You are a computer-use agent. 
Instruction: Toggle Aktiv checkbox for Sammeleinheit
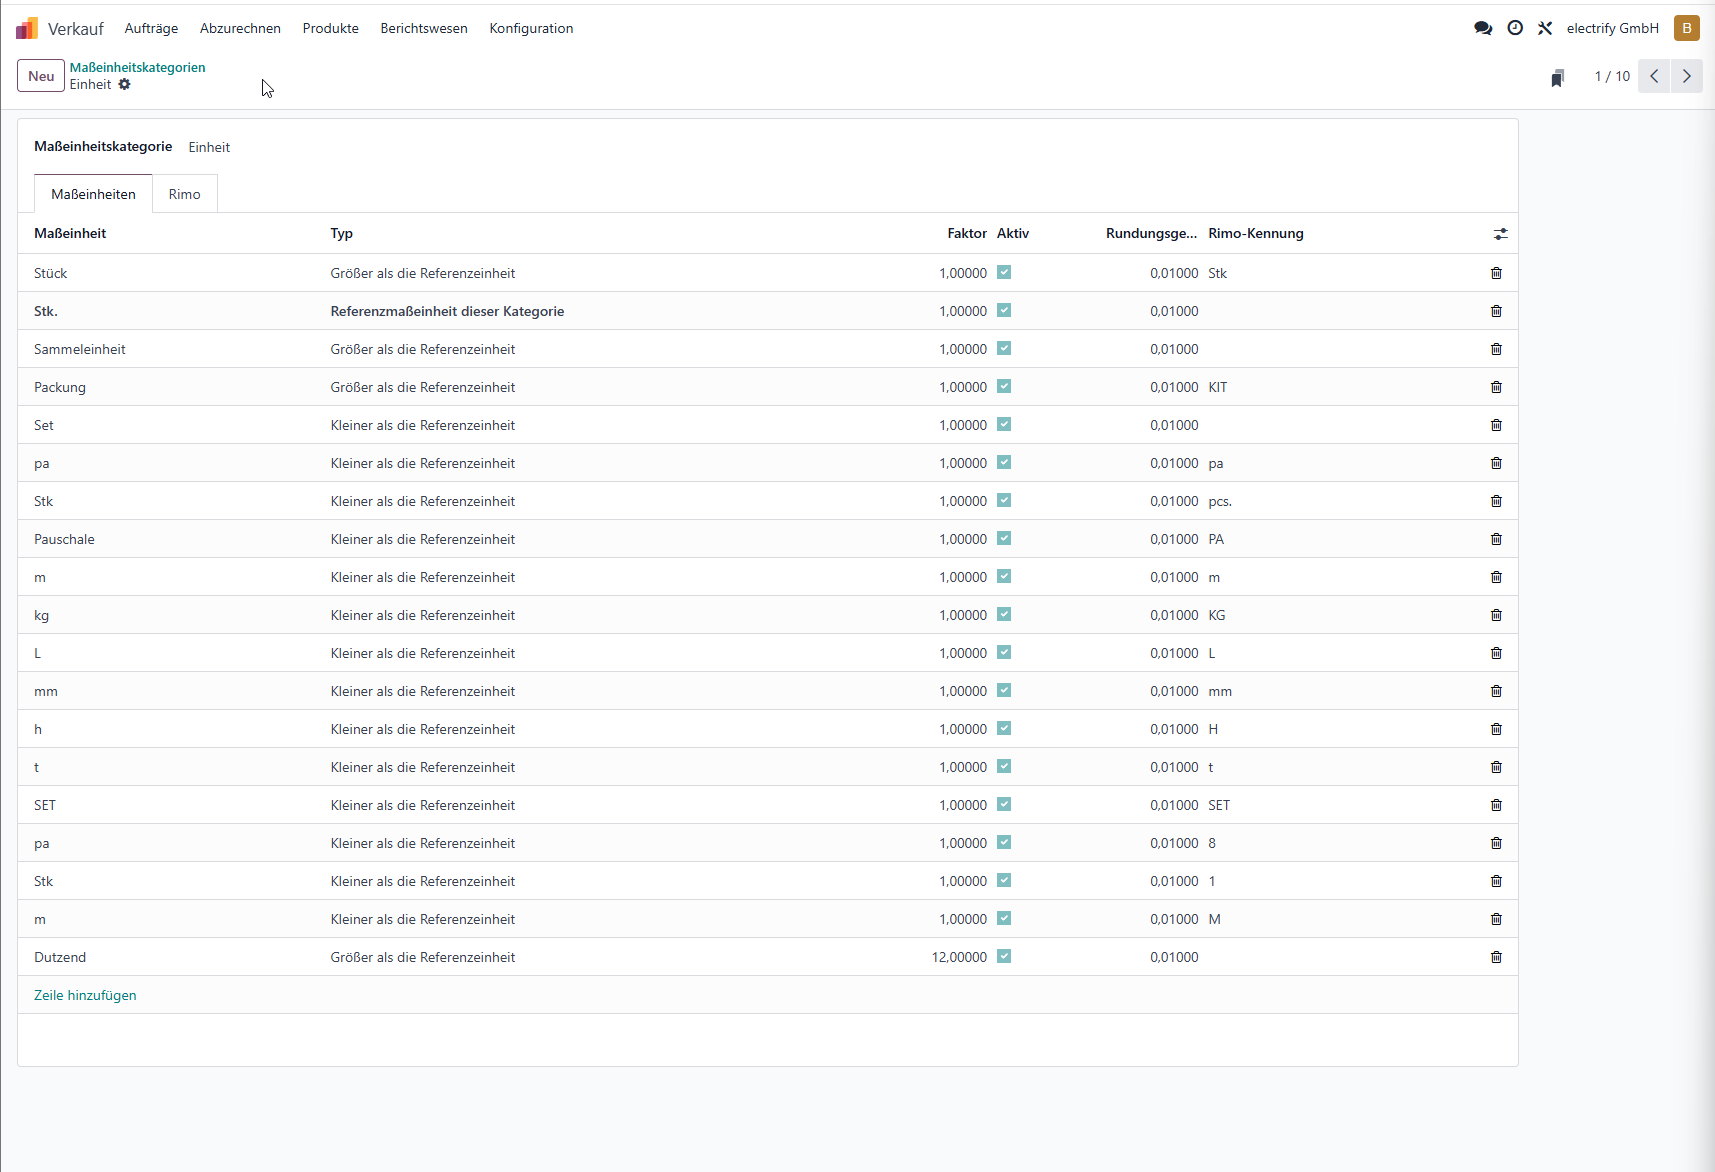(1004, 348)
